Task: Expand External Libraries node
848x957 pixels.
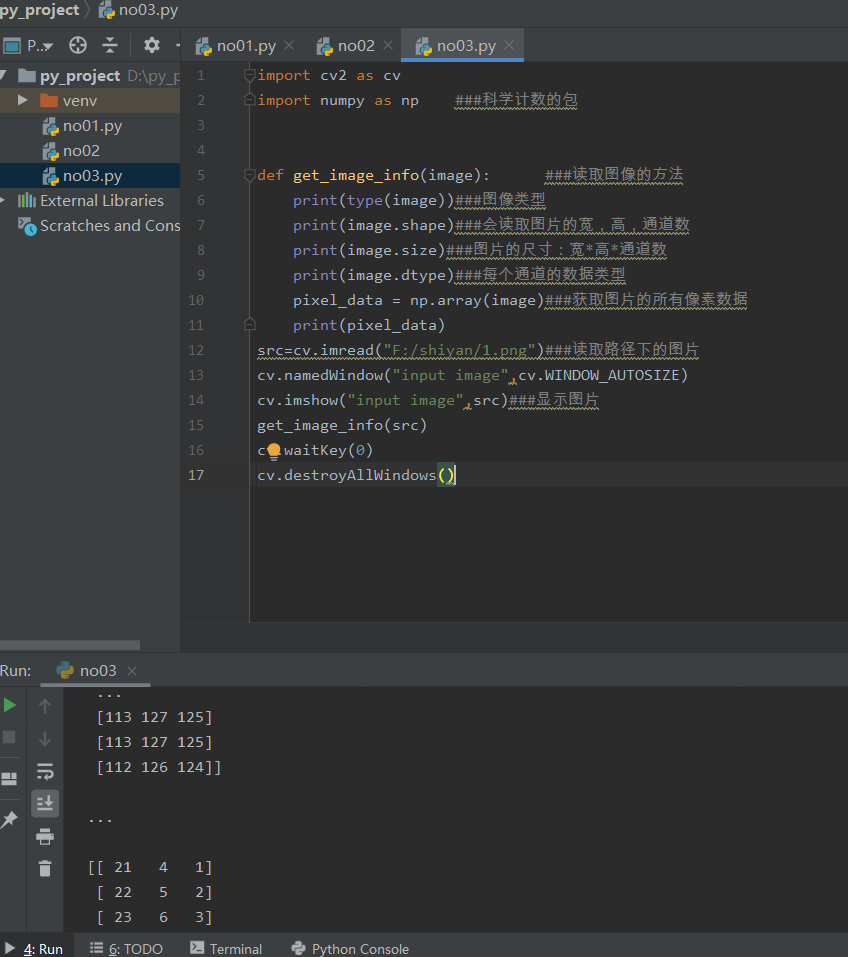Action: [x=4, y=200]
